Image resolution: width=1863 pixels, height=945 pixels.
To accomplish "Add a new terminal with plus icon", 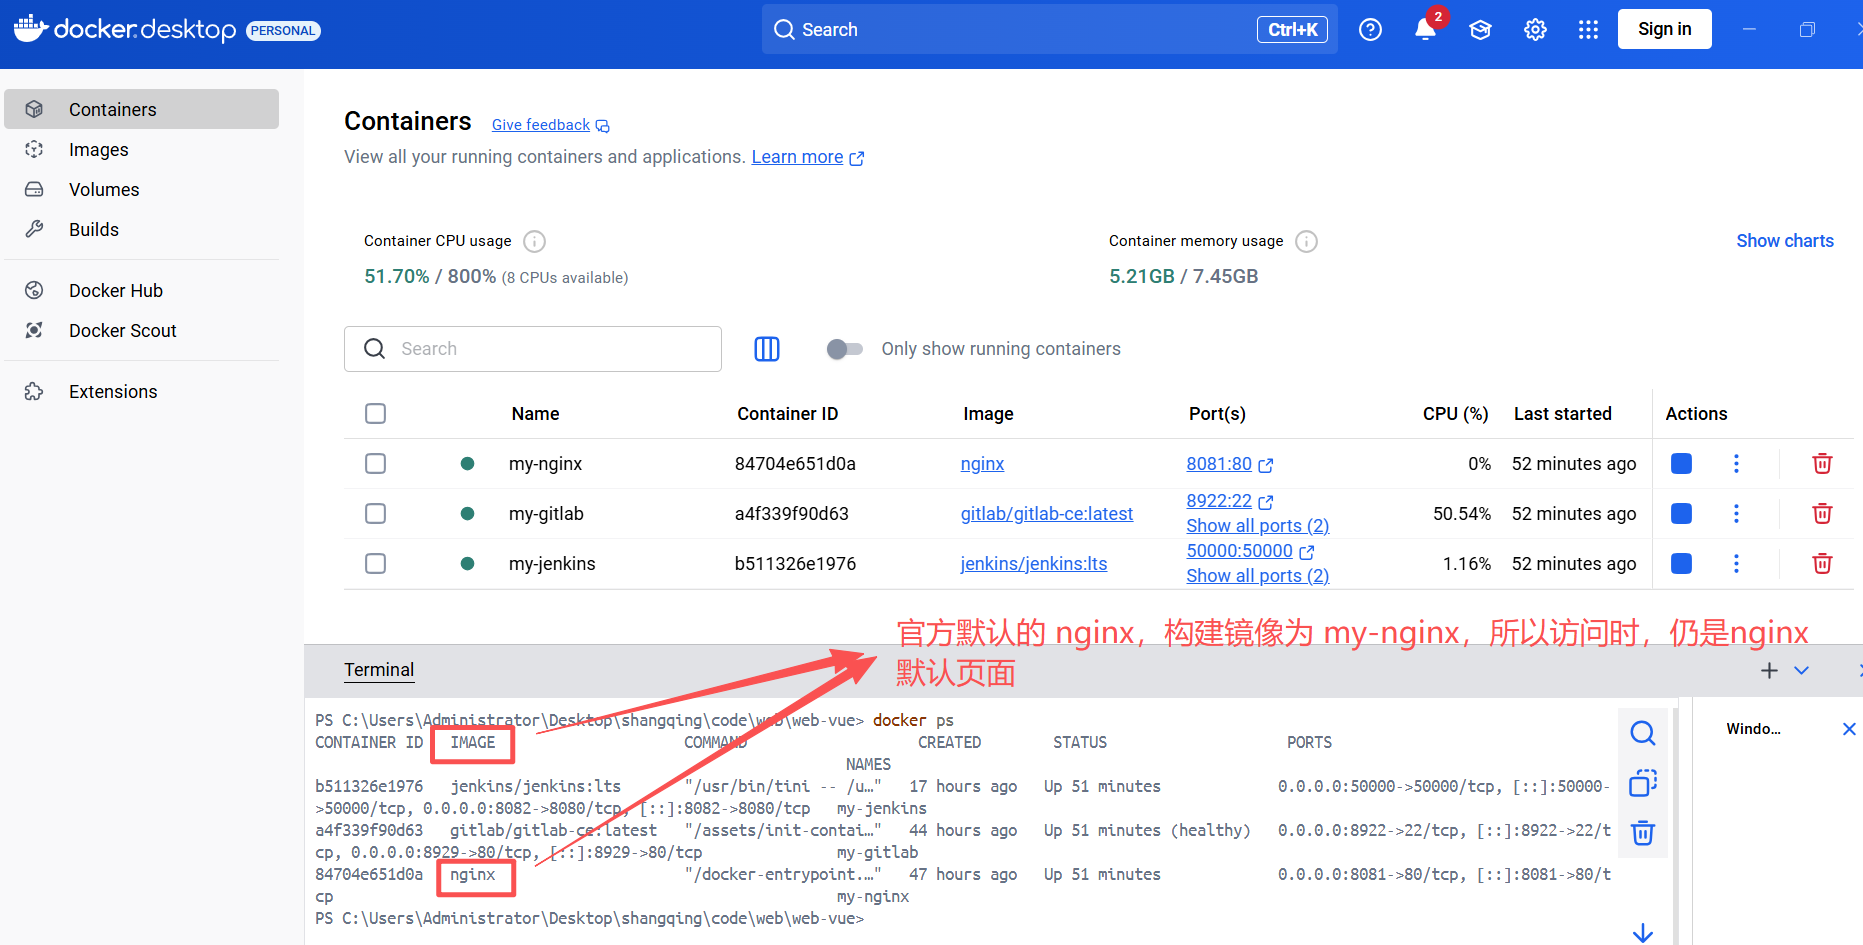I will click(1769, 670).
